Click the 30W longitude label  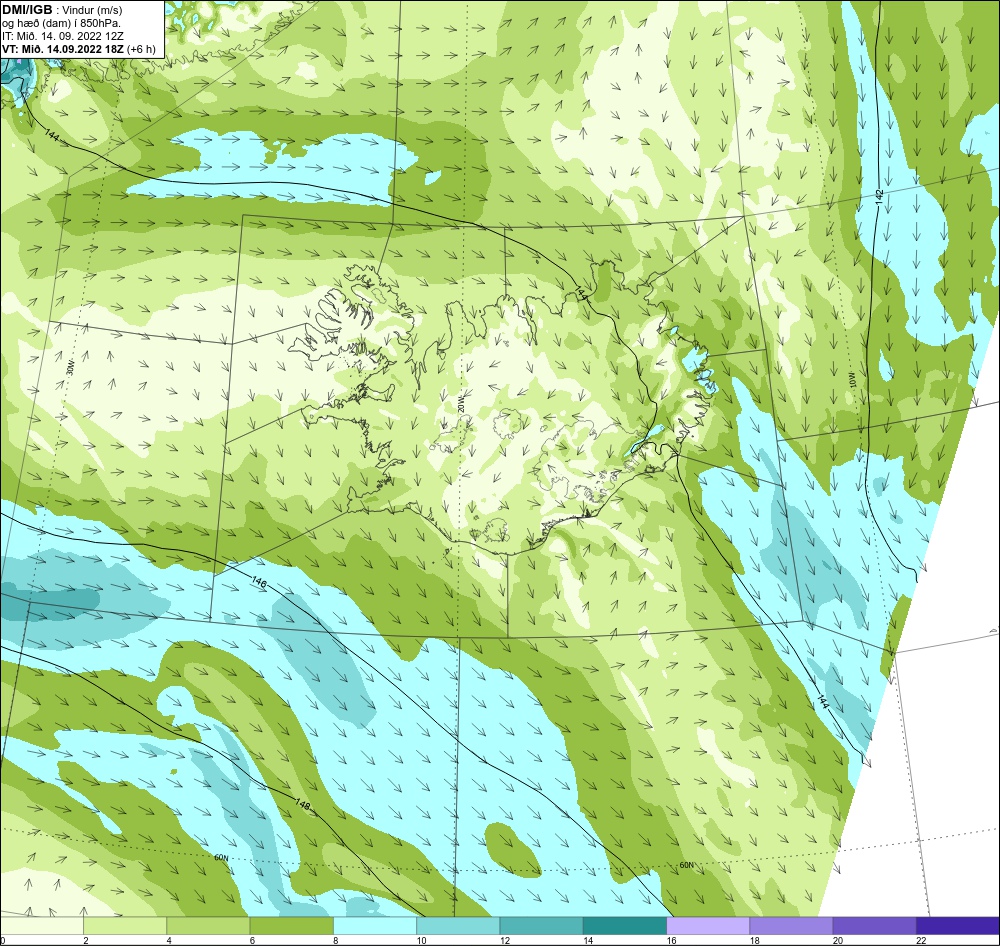[70, 368]
